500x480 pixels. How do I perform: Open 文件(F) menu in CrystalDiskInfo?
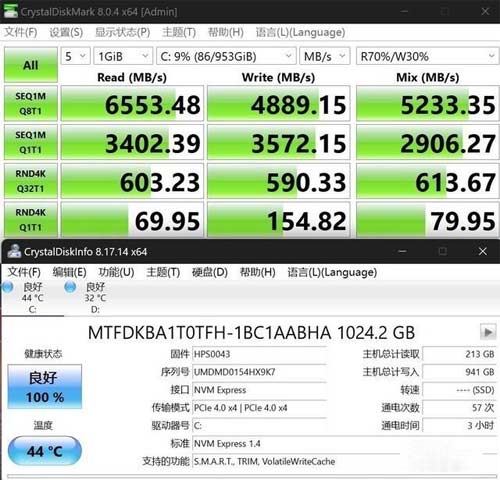(24, 272)
